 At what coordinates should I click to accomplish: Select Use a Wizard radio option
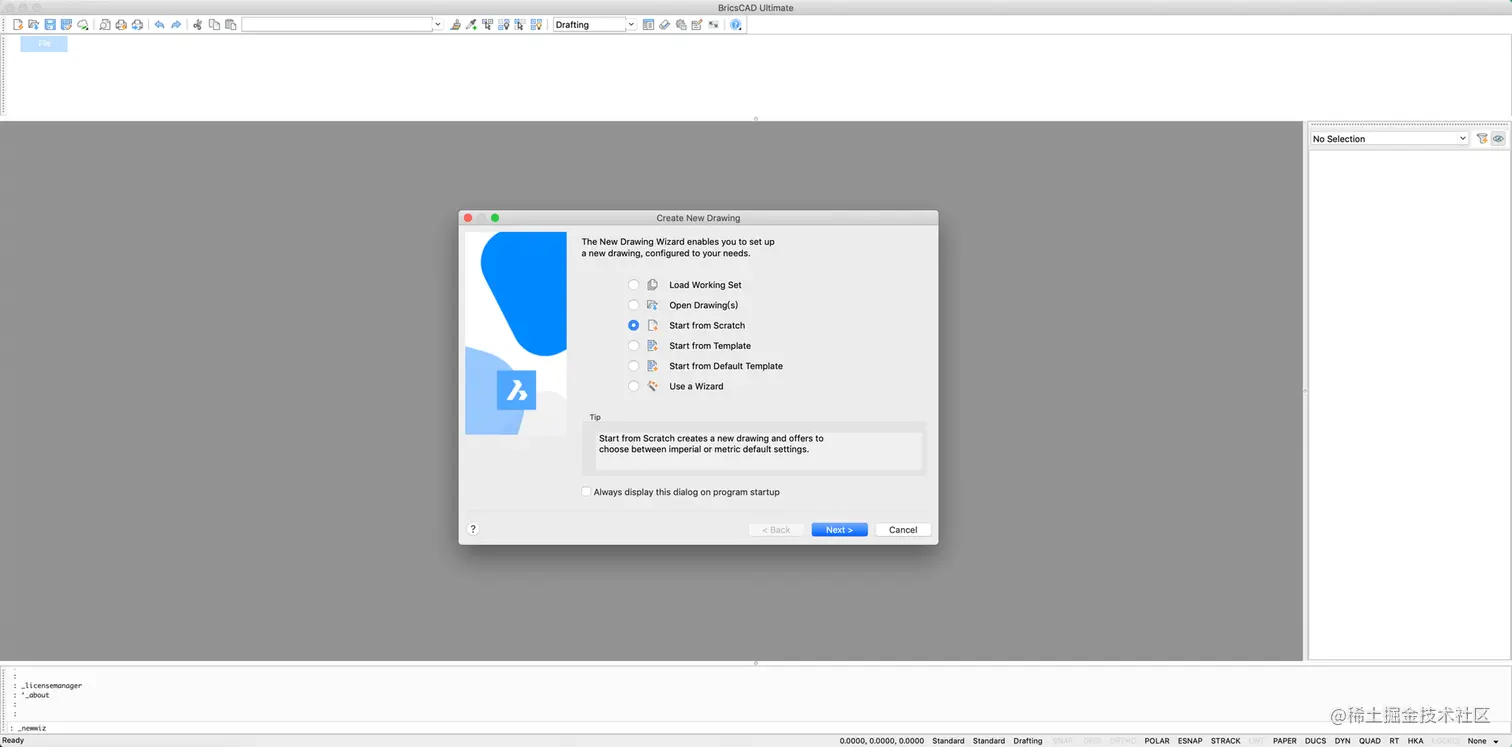click(x=634, y=386)
